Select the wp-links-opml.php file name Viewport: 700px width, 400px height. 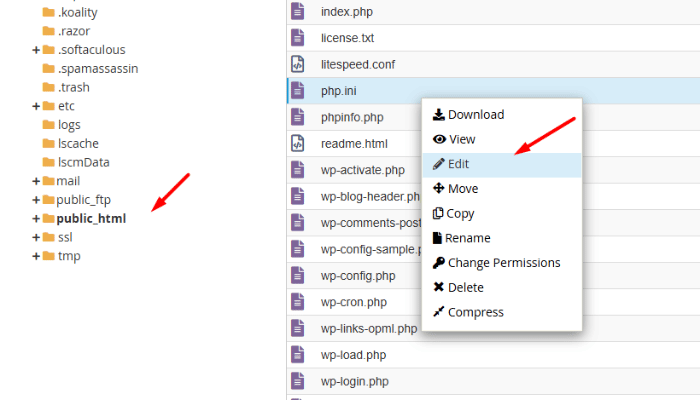[369, 329]
